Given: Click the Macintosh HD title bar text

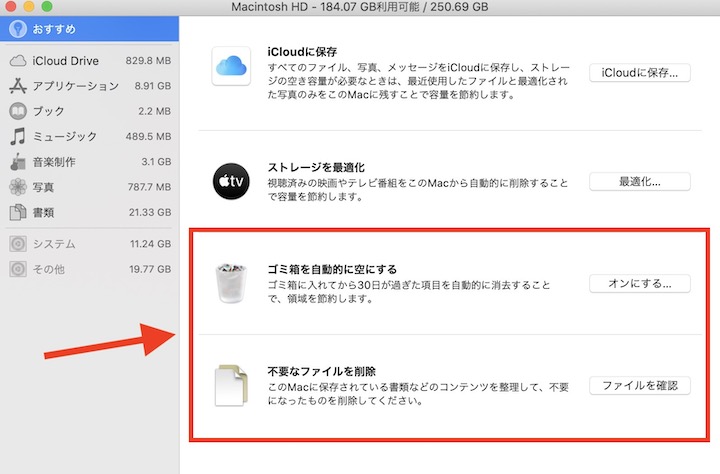Looking at the screenshot, I should click(x=360, y=7).
